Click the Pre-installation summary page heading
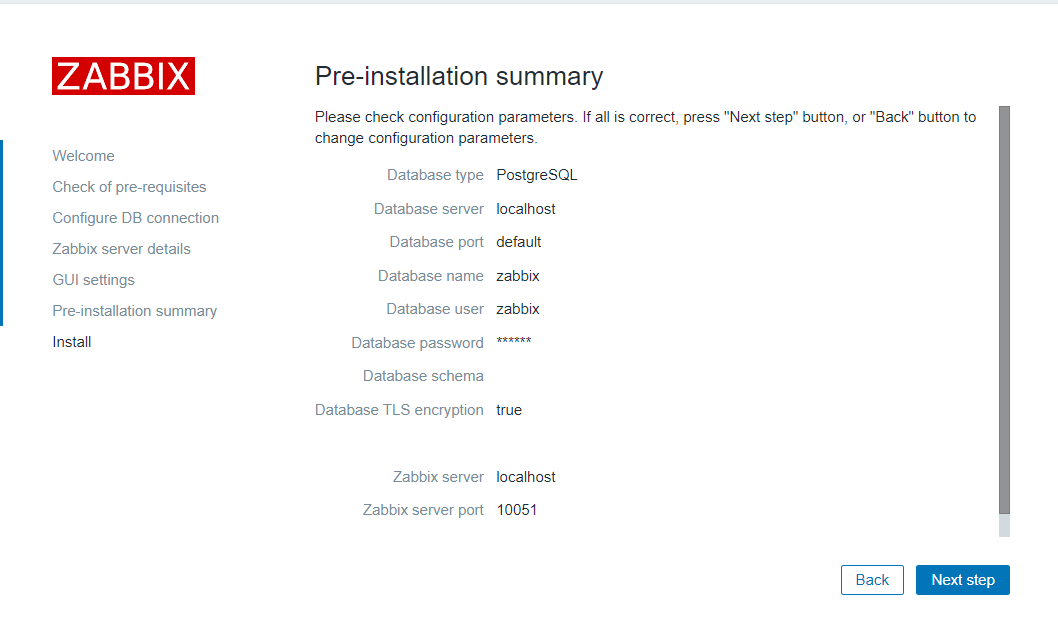 click(459, 76)
